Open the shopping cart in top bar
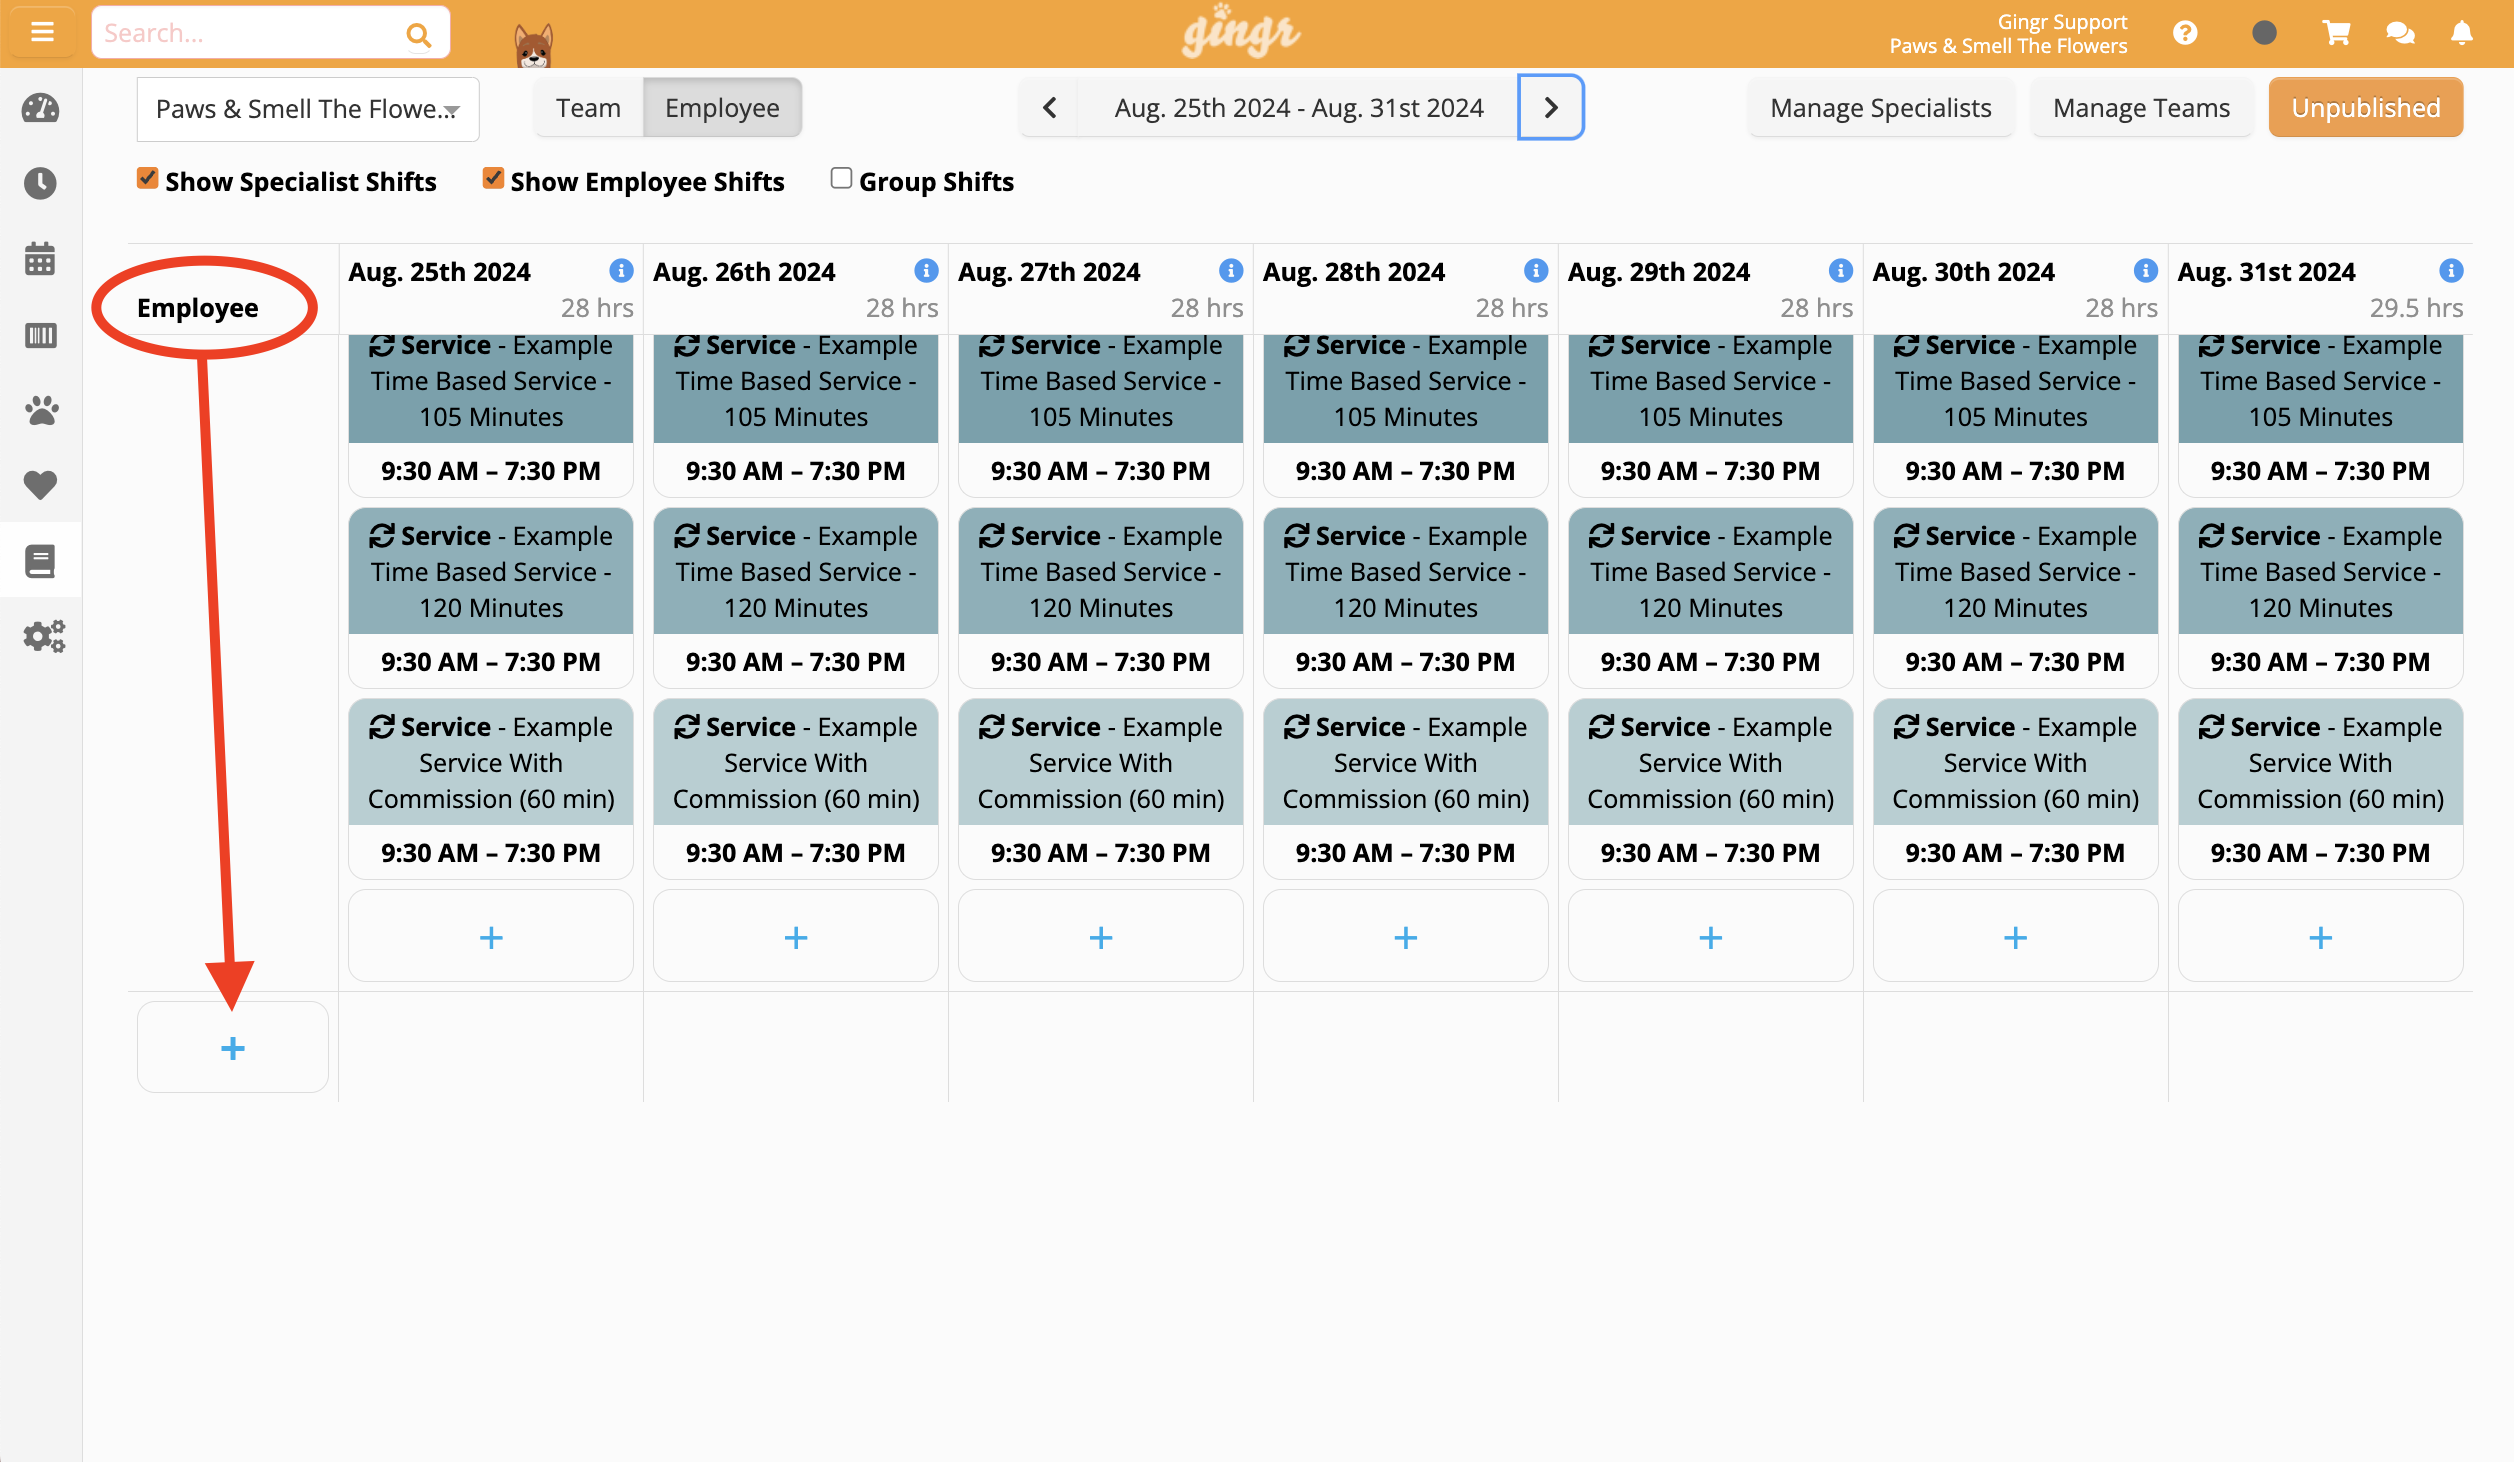The width and height of the screenshot is (2514, 1462). point(2334,32)
